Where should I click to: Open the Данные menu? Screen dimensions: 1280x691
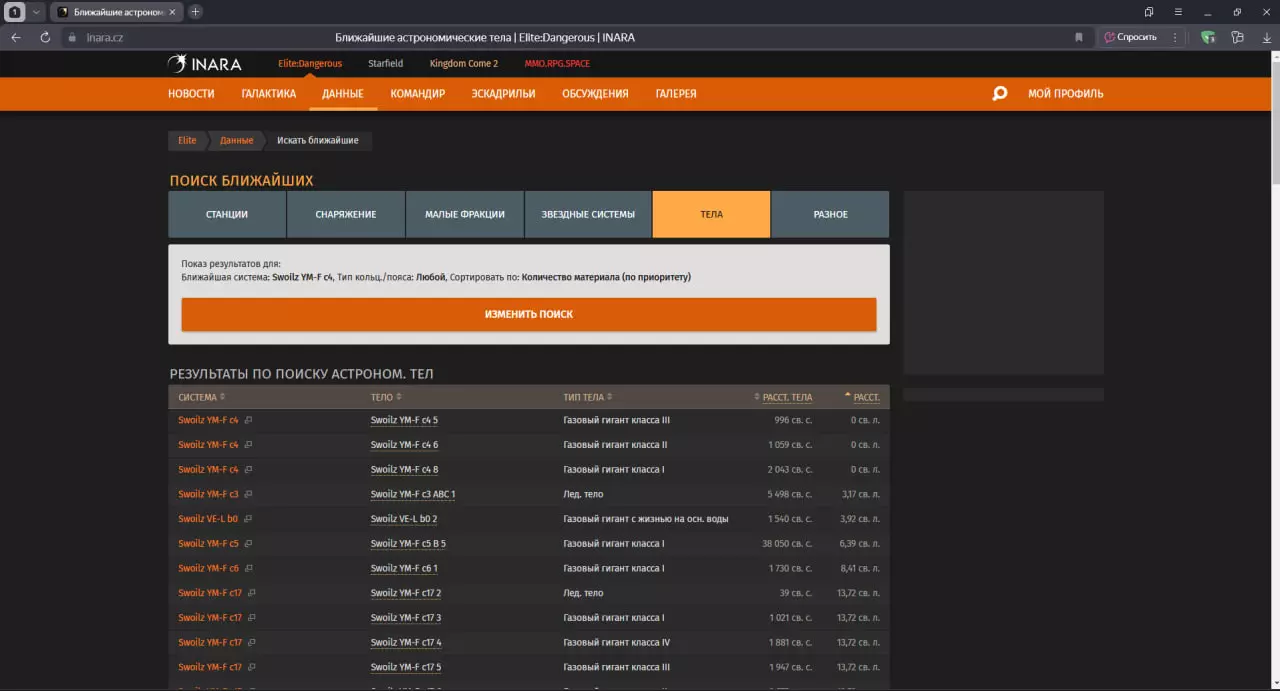(x=343, y=93)
